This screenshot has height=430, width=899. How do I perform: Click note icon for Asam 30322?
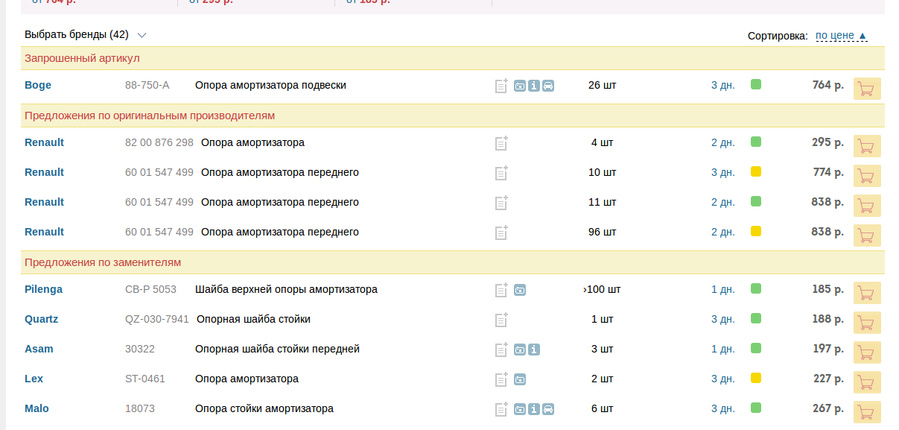(x=501, y=349)
